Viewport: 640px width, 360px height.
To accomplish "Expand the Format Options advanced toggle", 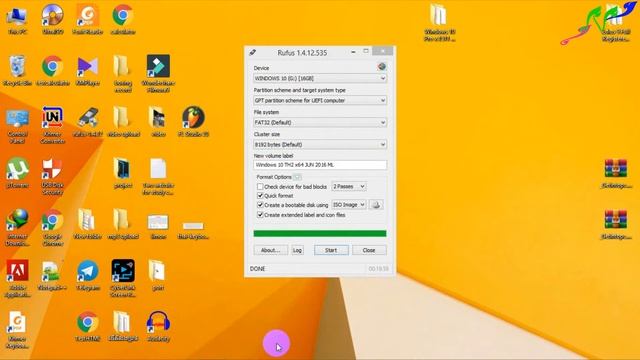I will coord(297,177).
